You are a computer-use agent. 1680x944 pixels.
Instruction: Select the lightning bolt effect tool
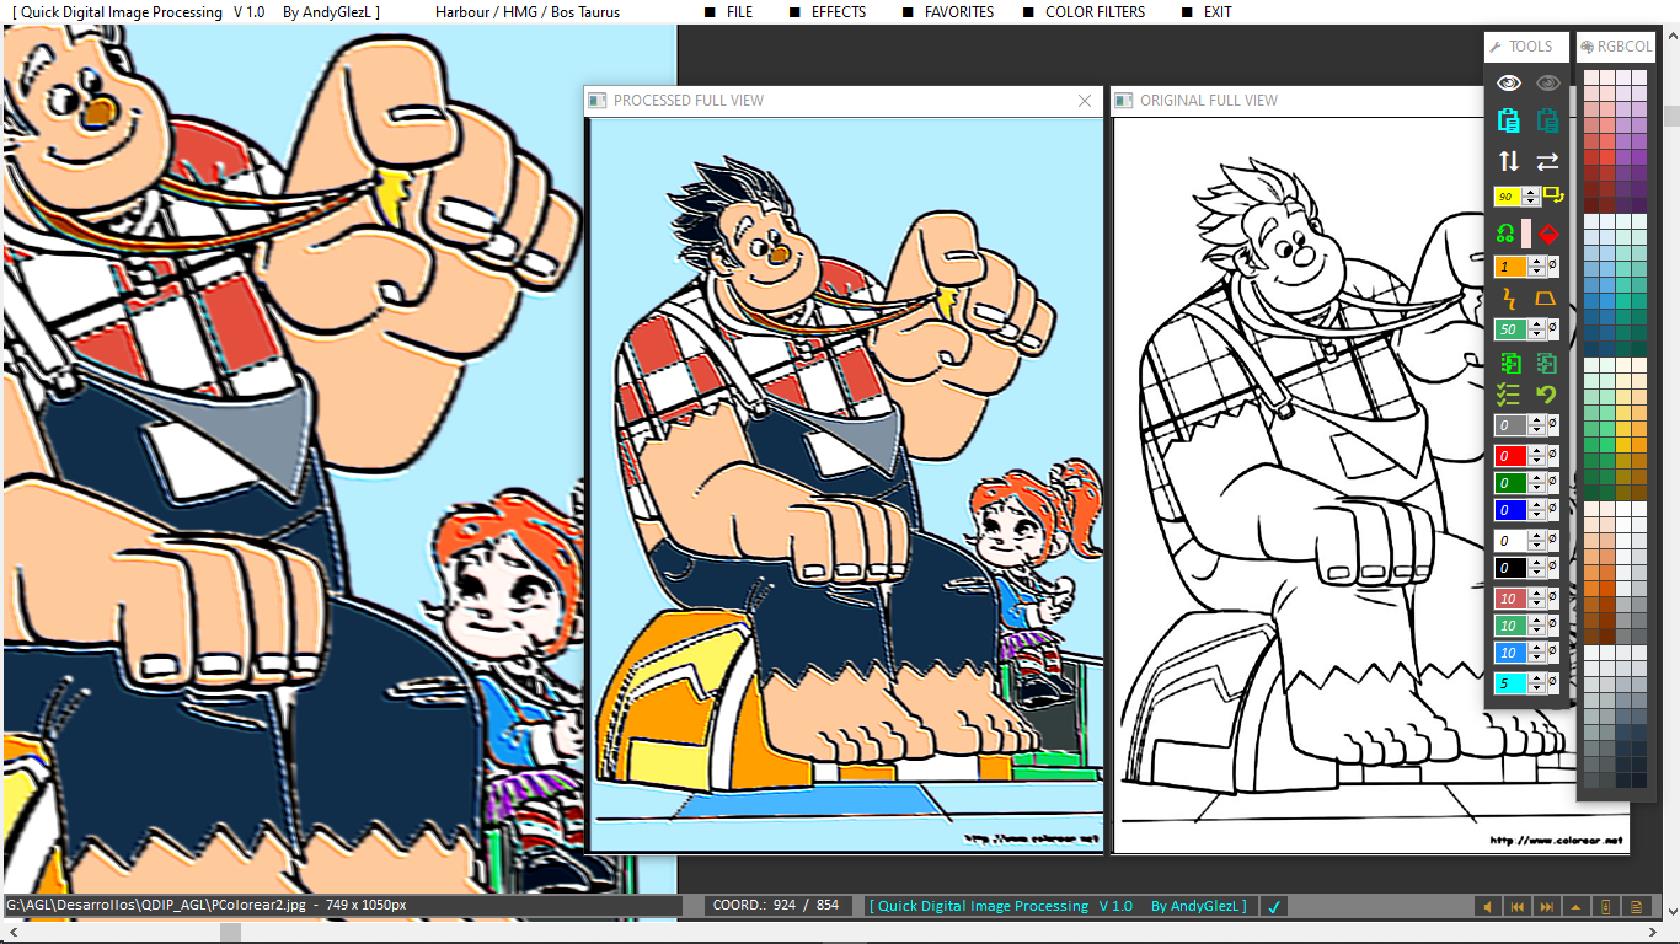pos(1508,296)
